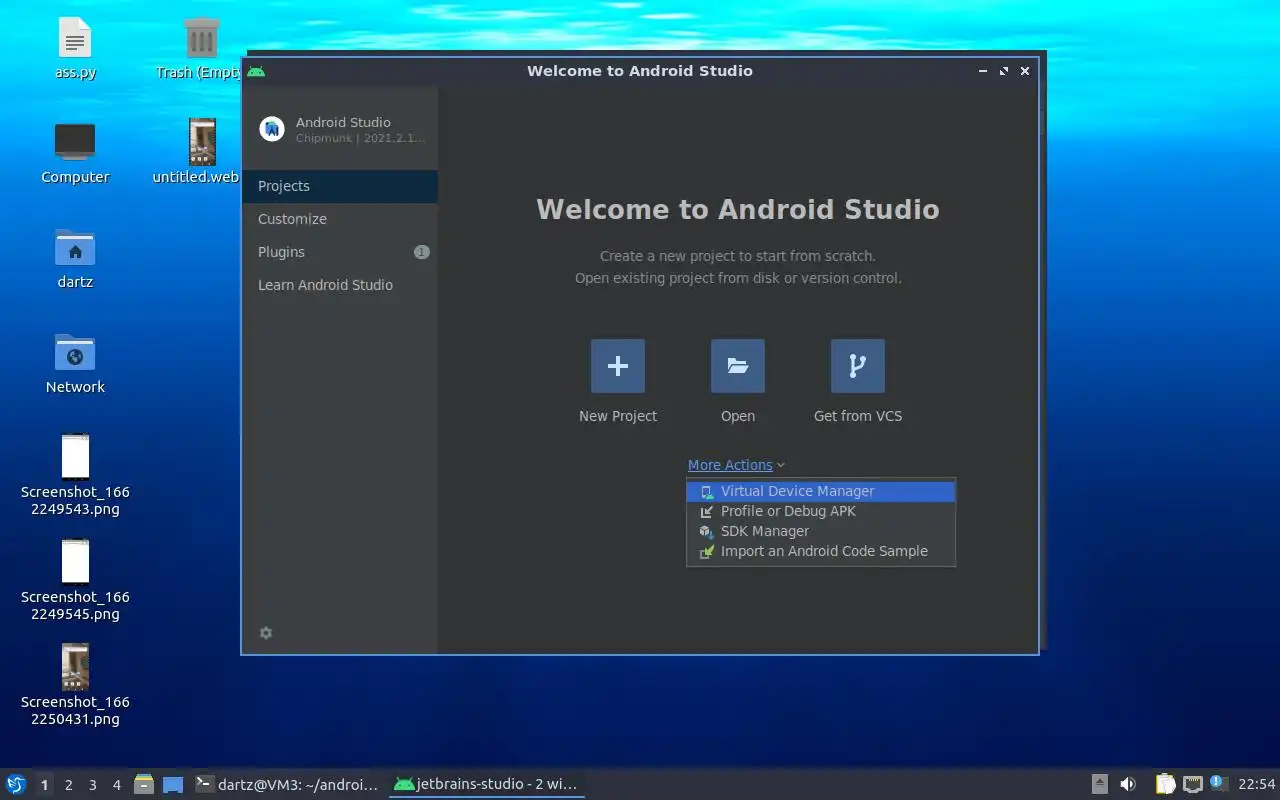Click the update notifier tray icon
The height and width of the screenshot is (800, 1280).
1218,783
